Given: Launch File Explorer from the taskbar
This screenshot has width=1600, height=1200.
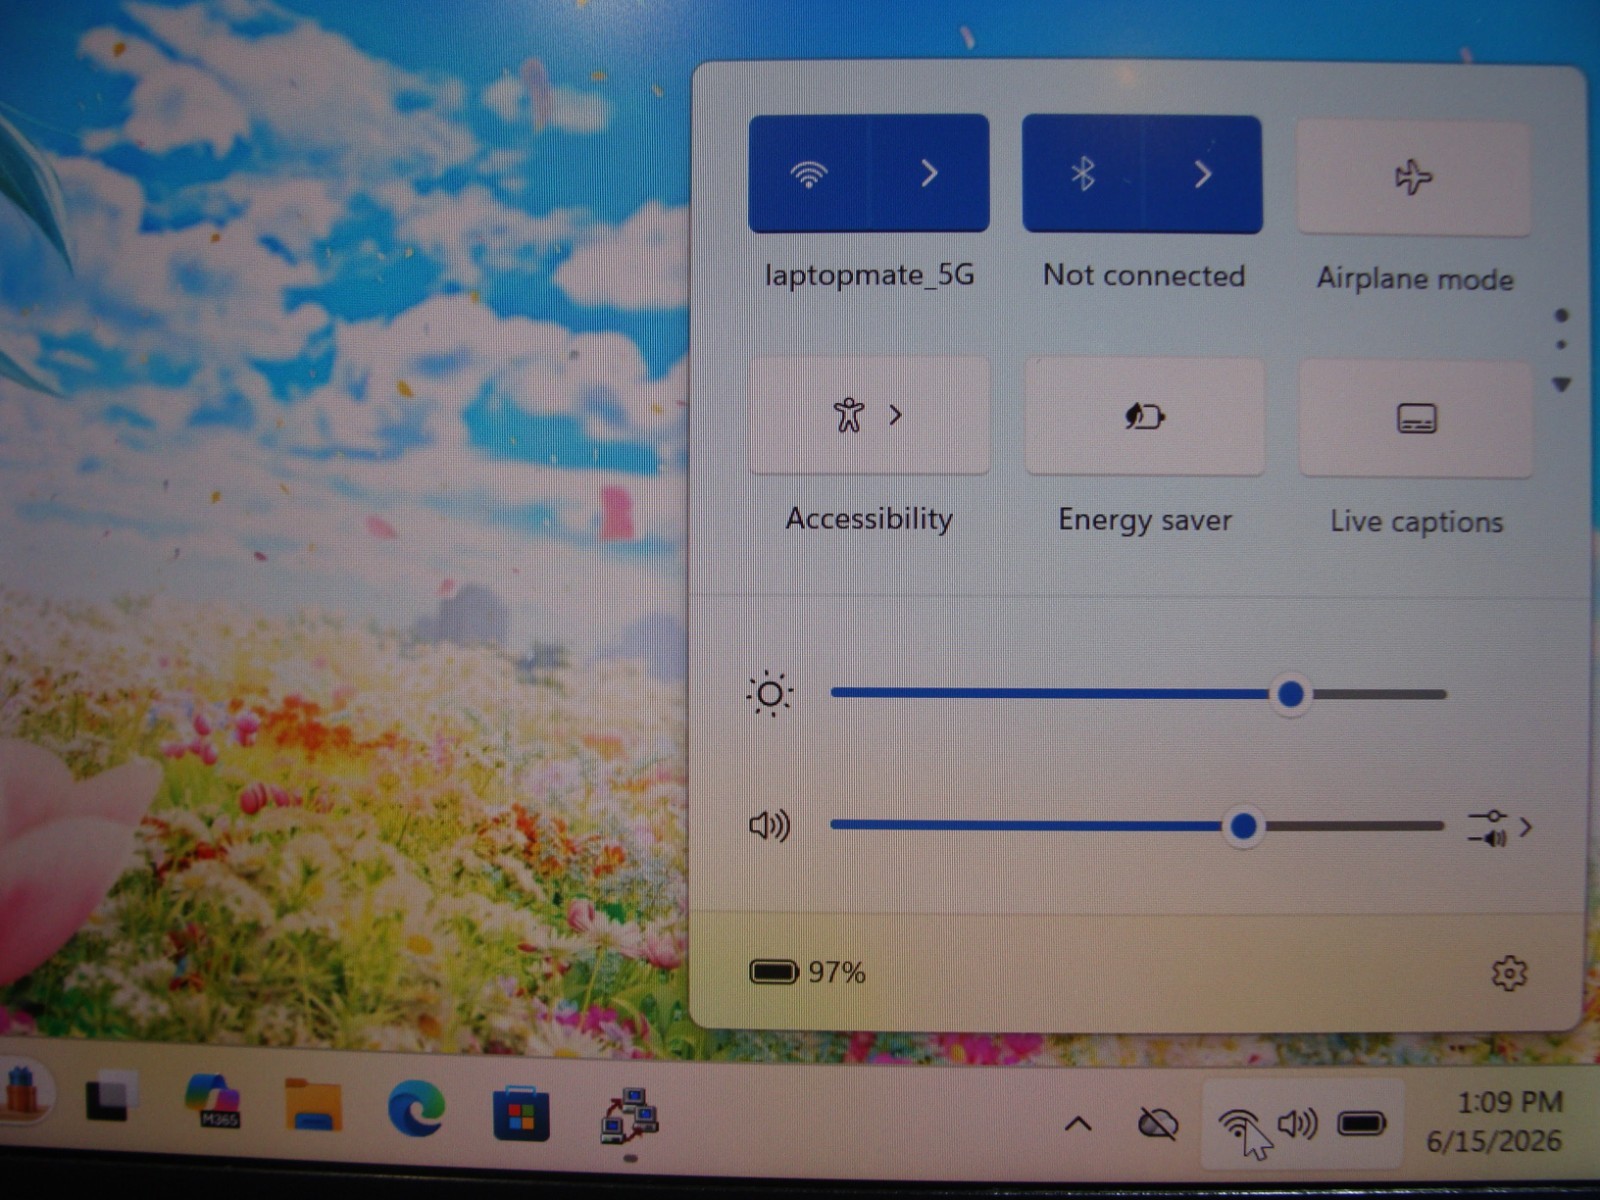Looking at the screenshot, I should click(313, 1105).
